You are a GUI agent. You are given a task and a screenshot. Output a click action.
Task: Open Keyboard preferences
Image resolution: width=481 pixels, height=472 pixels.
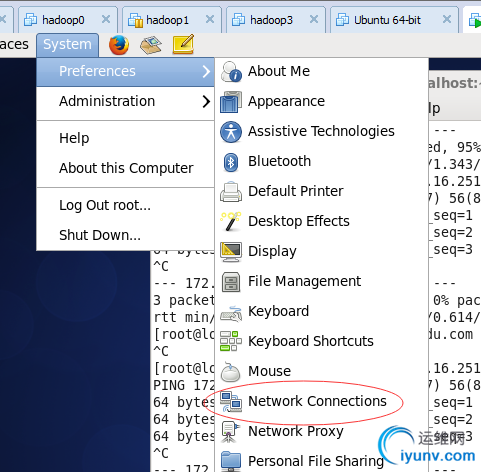coord(321,311)
